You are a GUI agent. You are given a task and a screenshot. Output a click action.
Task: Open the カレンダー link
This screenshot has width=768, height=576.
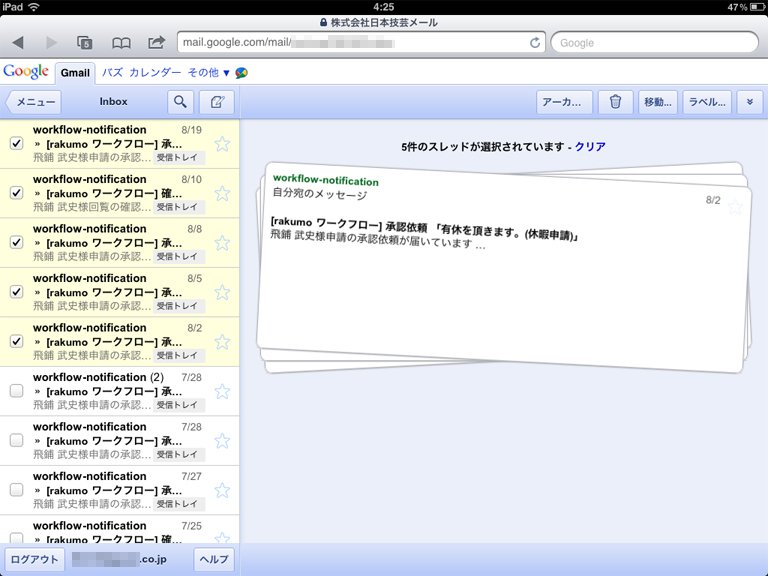pos(155,72)
